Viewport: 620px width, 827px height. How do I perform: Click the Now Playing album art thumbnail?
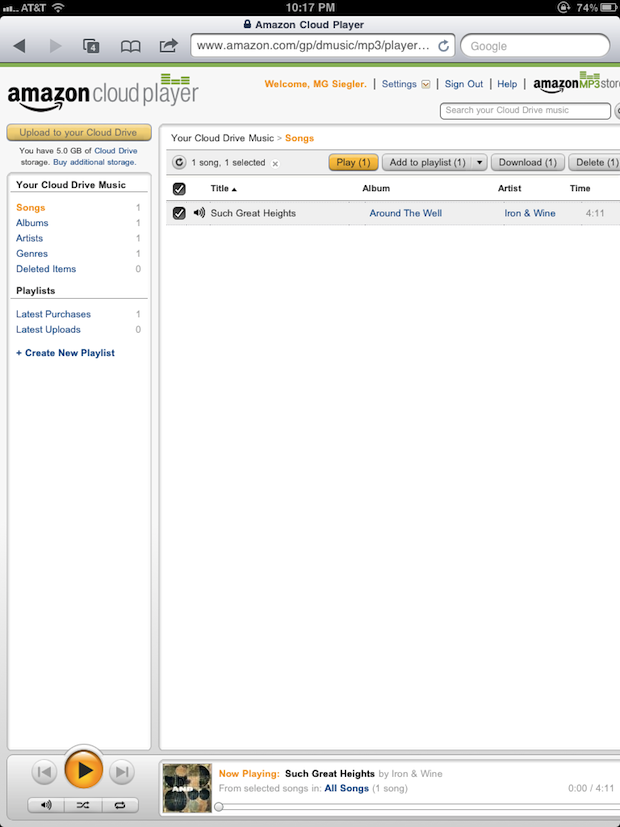[x=187, y=788]
